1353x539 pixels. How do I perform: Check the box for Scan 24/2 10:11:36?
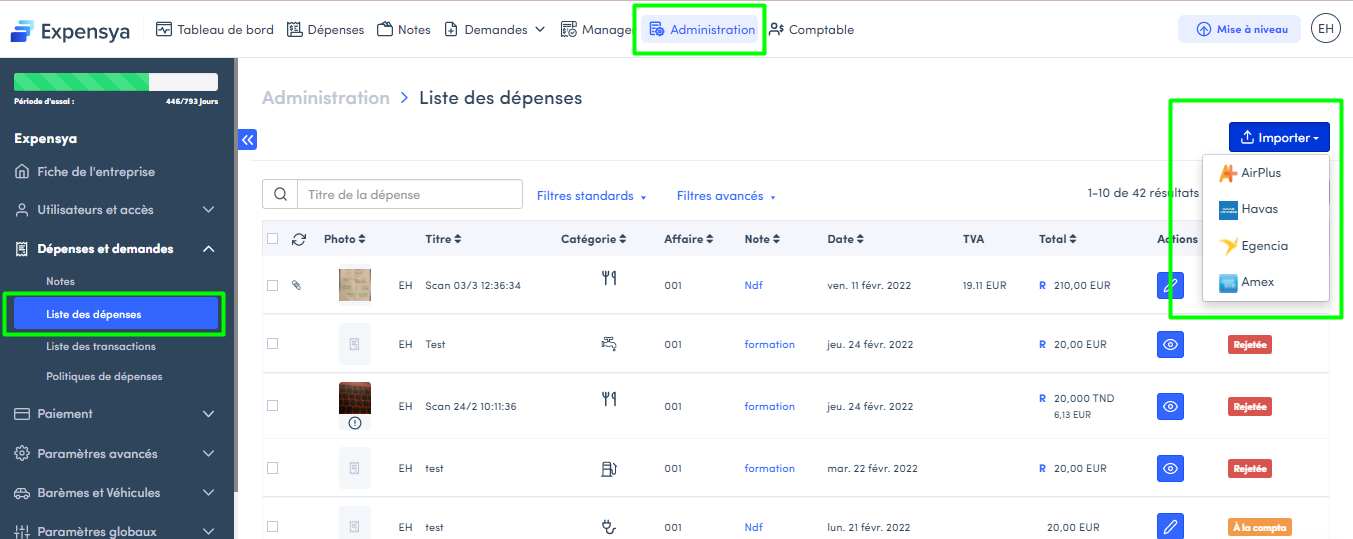tap(273, 406)
